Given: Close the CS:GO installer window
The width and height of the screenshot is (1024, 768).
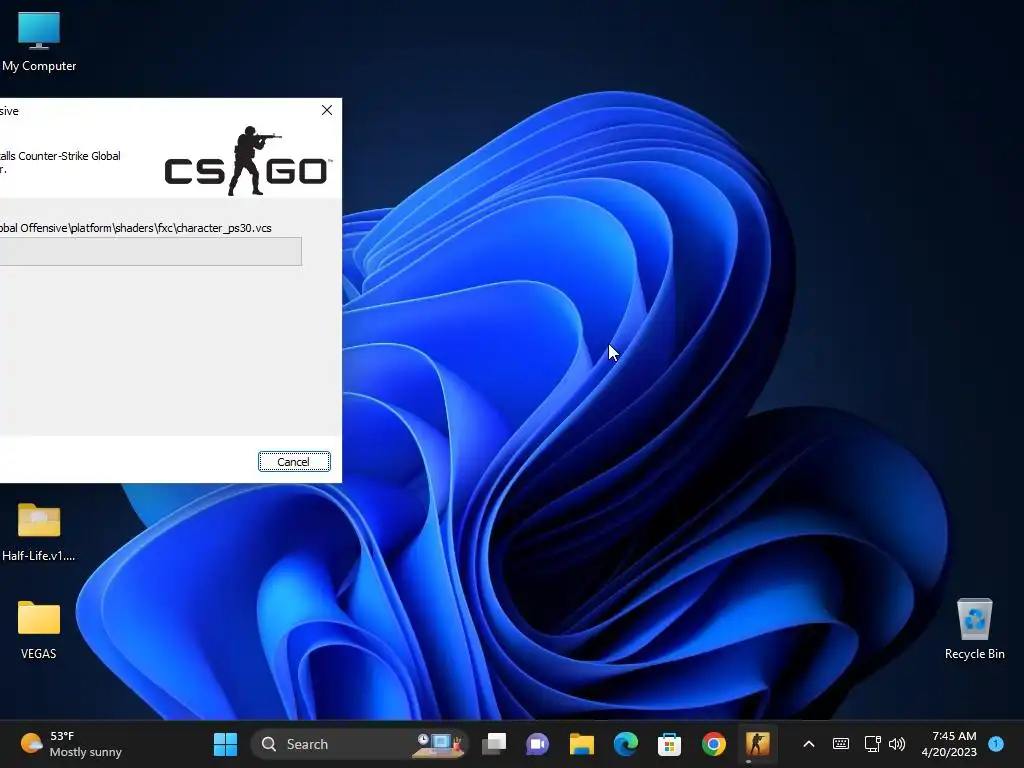Looking at the screenshot, I should [x=327, y=110].
